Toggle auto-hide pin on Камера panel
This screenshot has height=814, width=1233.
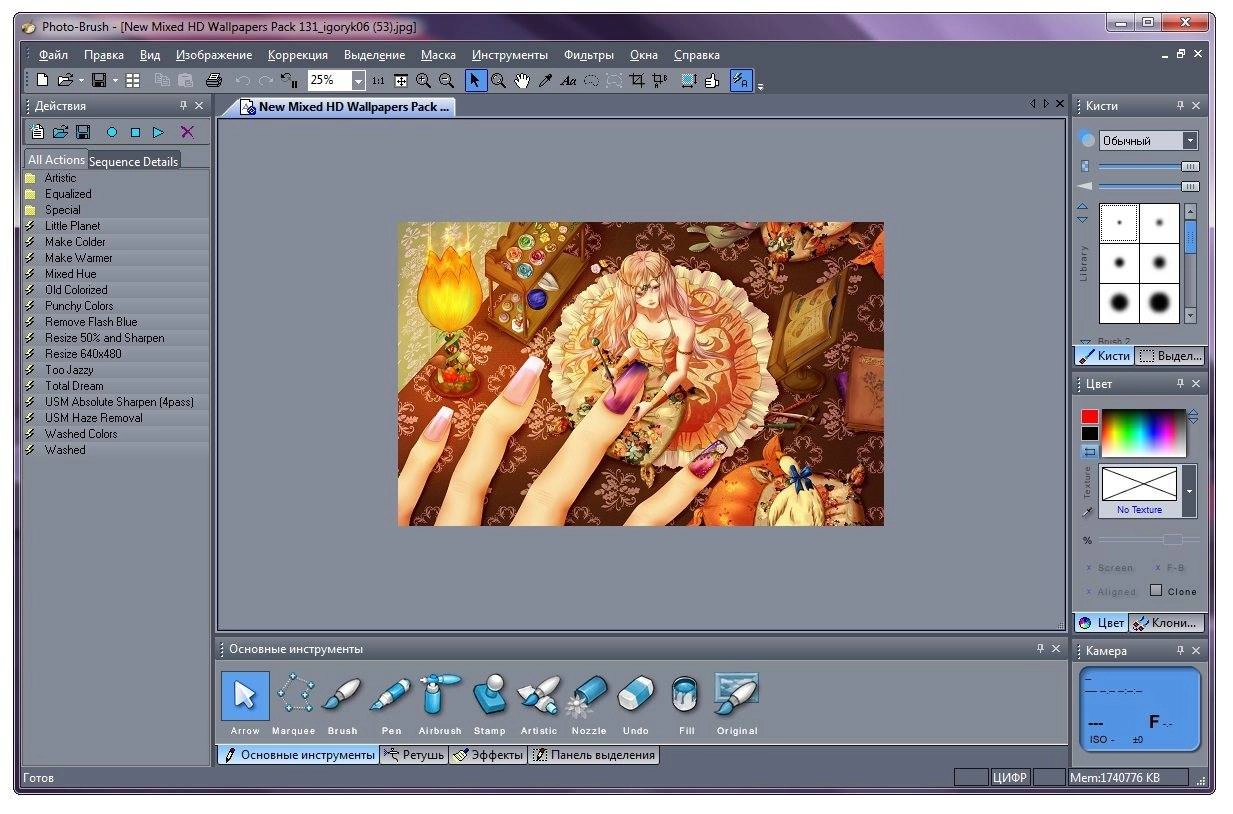tap(1180, 650)
